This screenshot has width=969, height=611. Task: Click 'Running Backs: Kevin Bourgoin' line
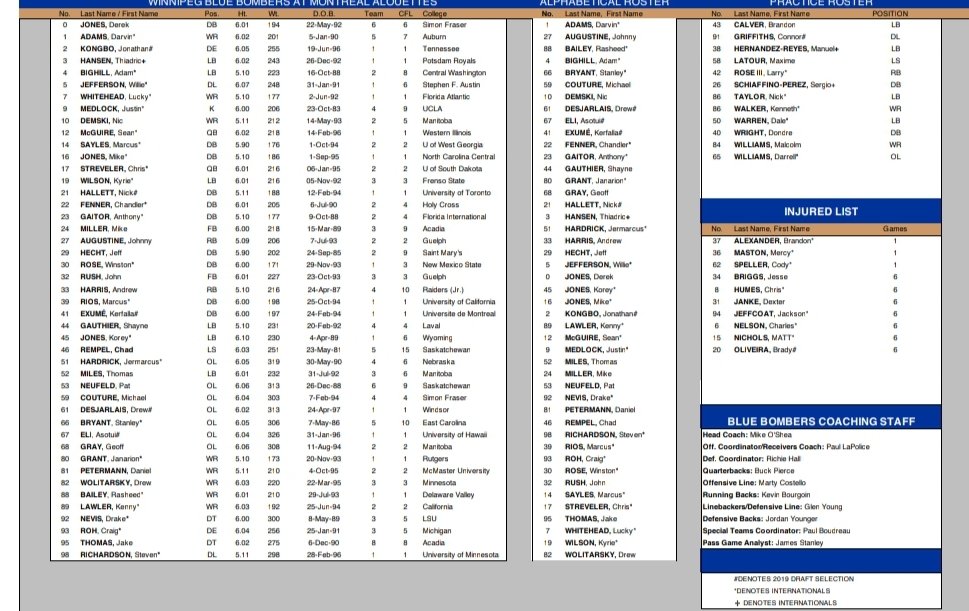(756, 495)
